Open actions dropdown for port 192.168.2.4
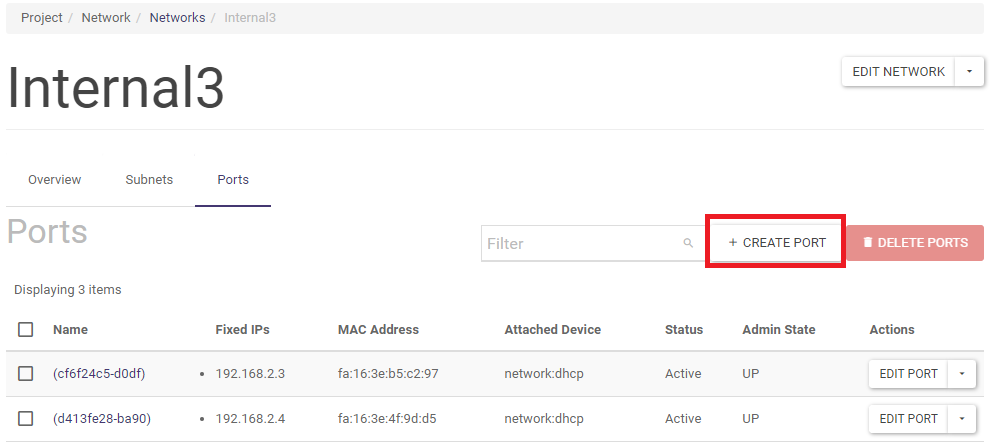This screenshot has height=442, width=994. (962, 418)
